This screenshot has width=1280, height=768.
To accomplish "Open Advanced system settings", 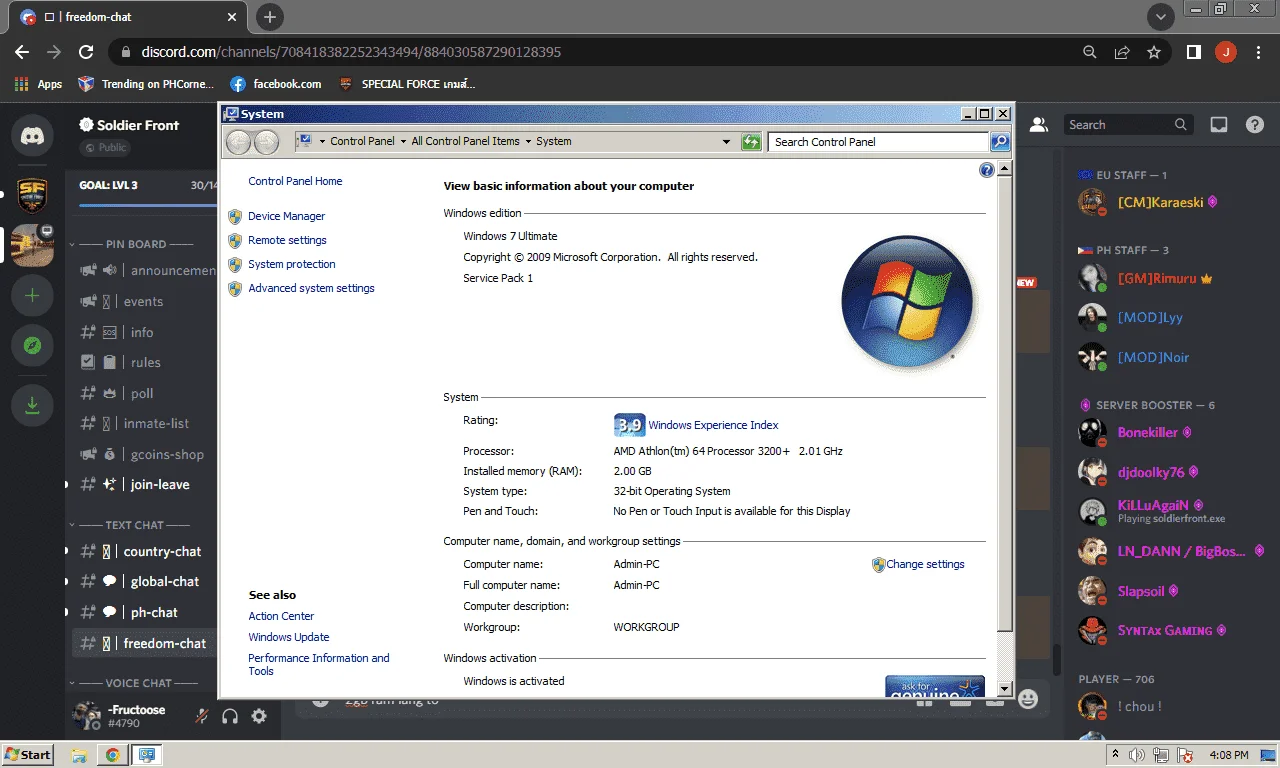I will click(x=311, y=288).
